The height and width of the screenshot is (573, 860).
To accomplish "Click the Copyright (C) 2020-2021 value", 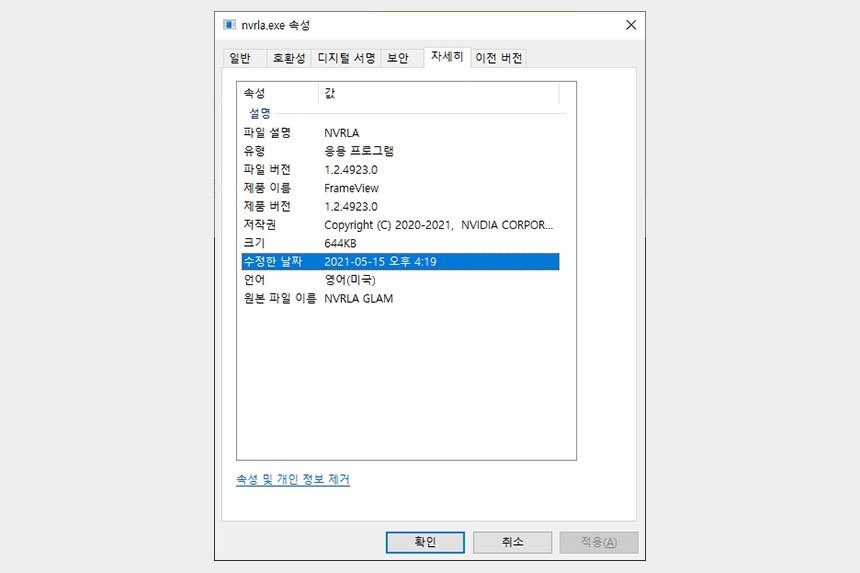I will click(x=439, y=225).
